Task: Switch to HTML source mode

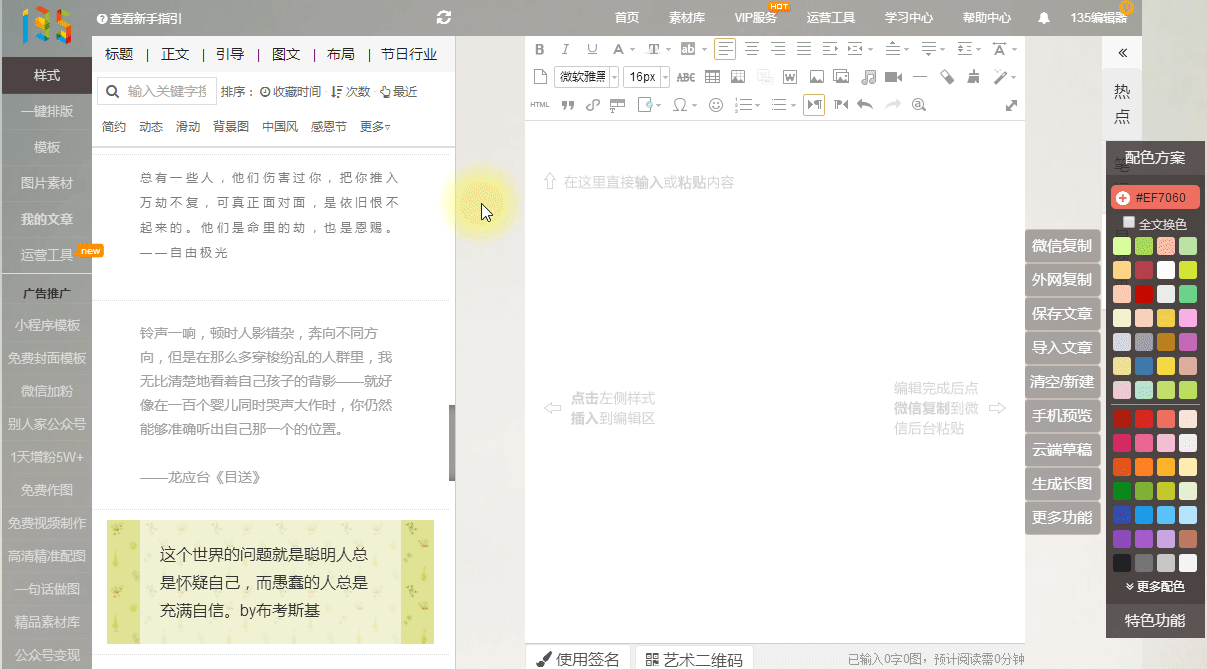Action: (x=540, y=105)
